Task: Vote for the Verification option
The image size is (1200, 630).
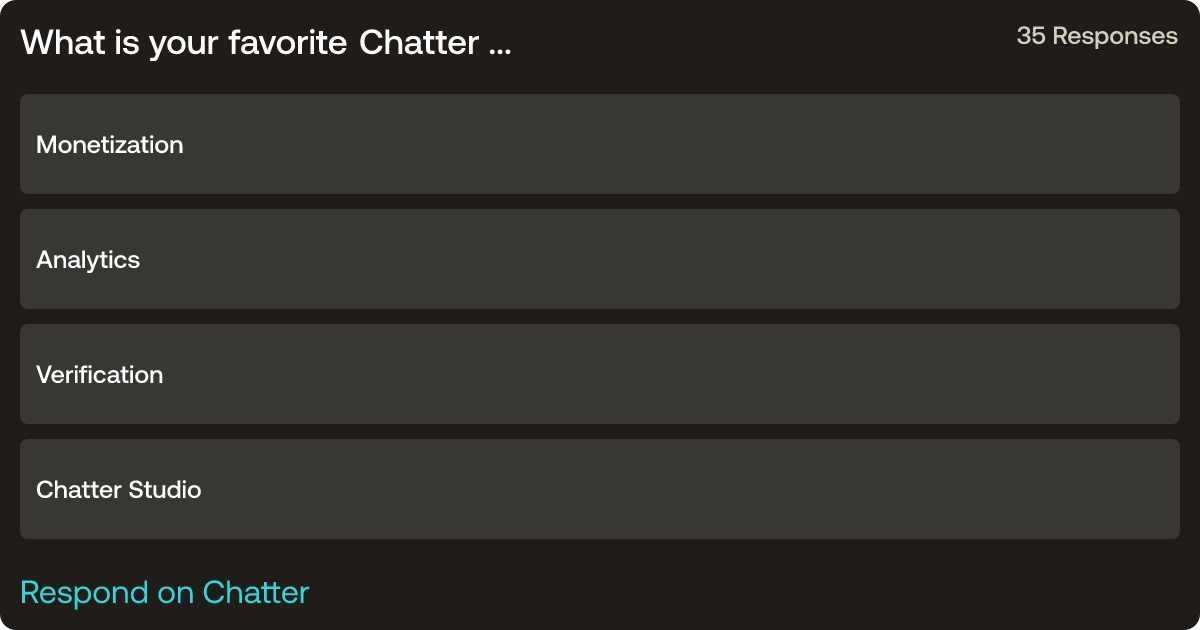Action: [600, 374]
